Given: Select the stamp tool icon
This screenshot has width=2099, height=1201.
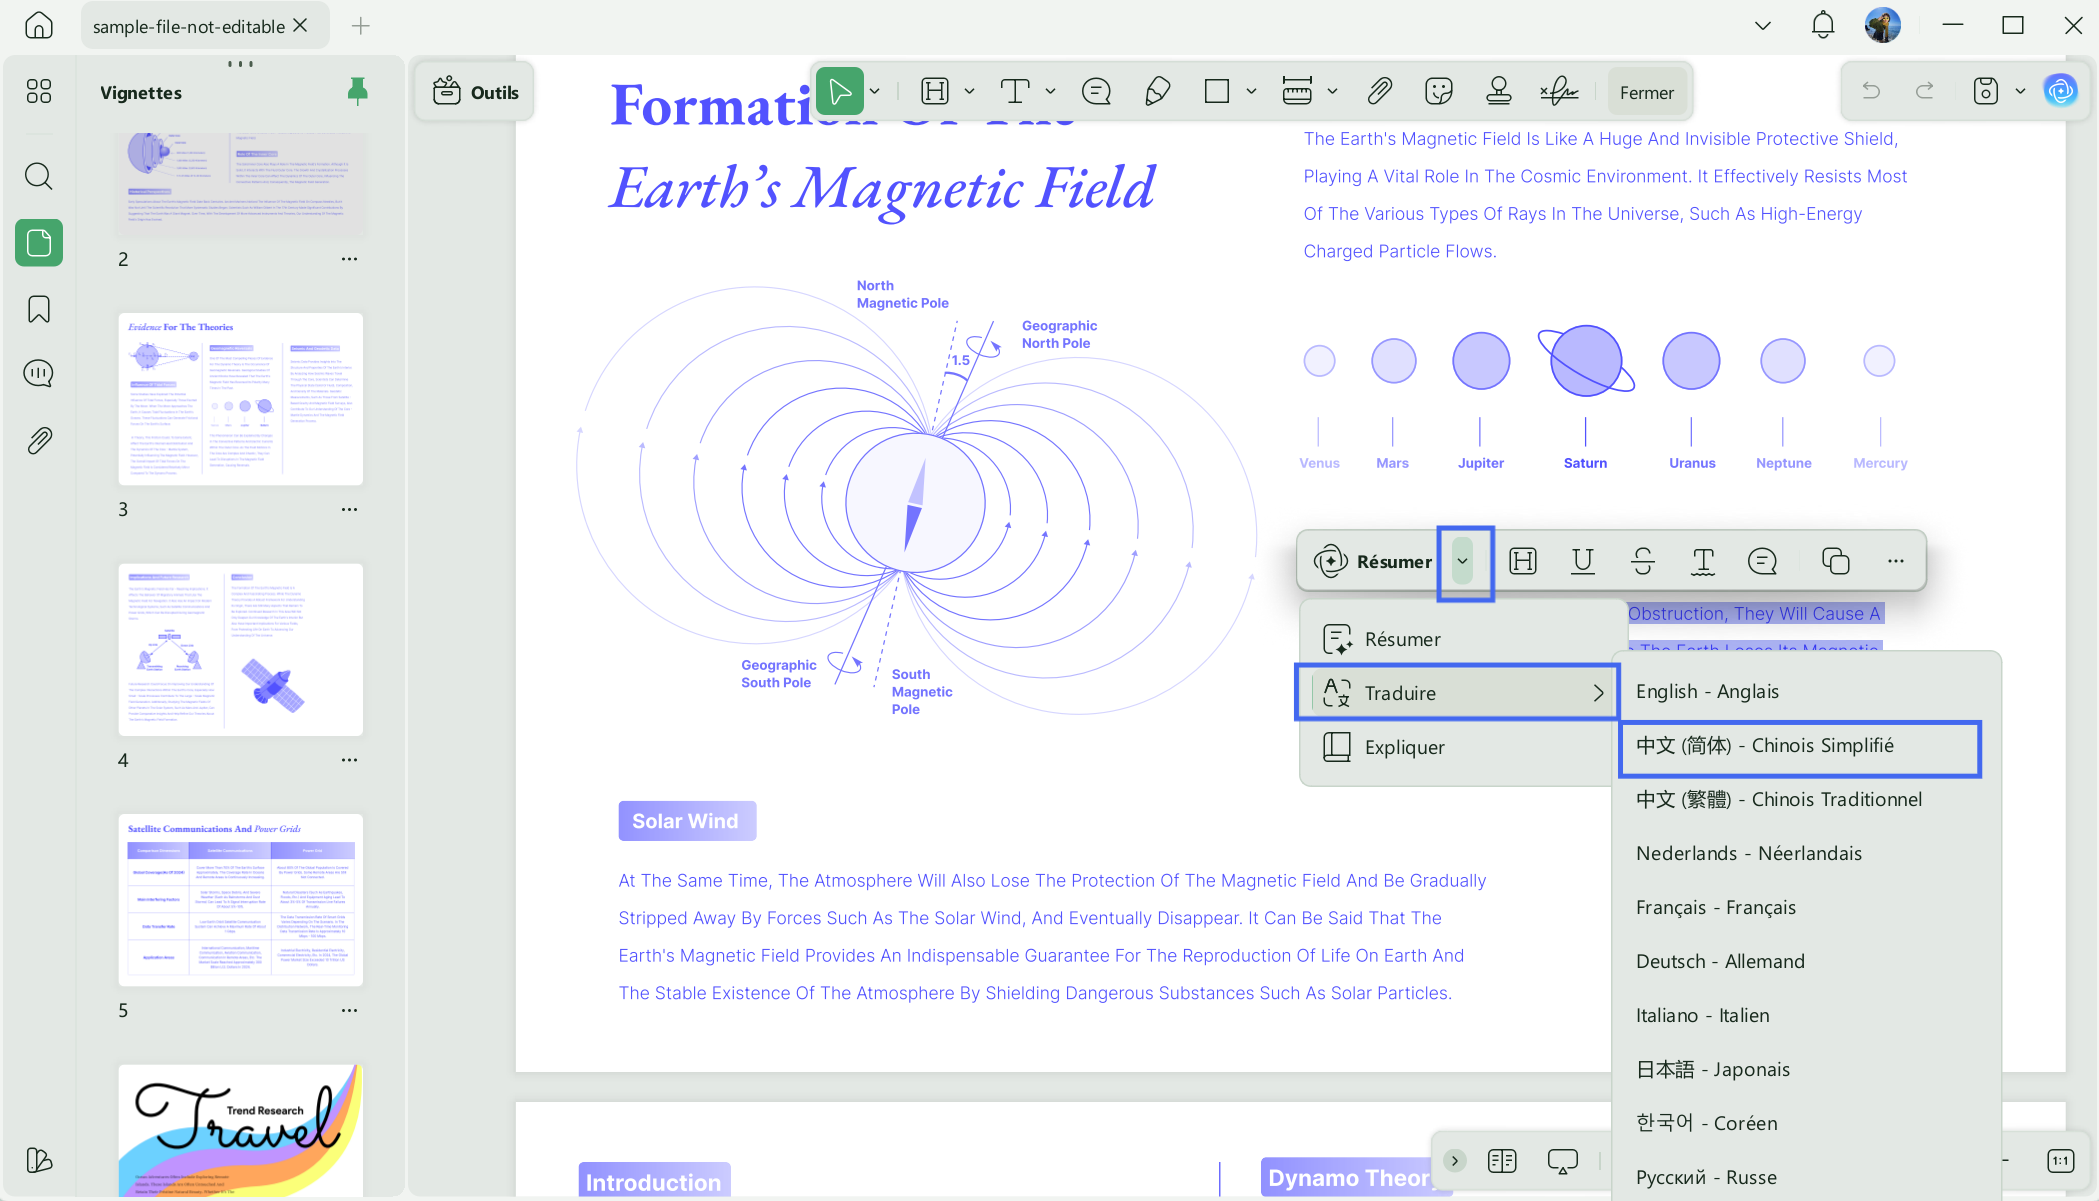Looking at the screenshot, I should pyautogui.click(x=1498, y=92).
